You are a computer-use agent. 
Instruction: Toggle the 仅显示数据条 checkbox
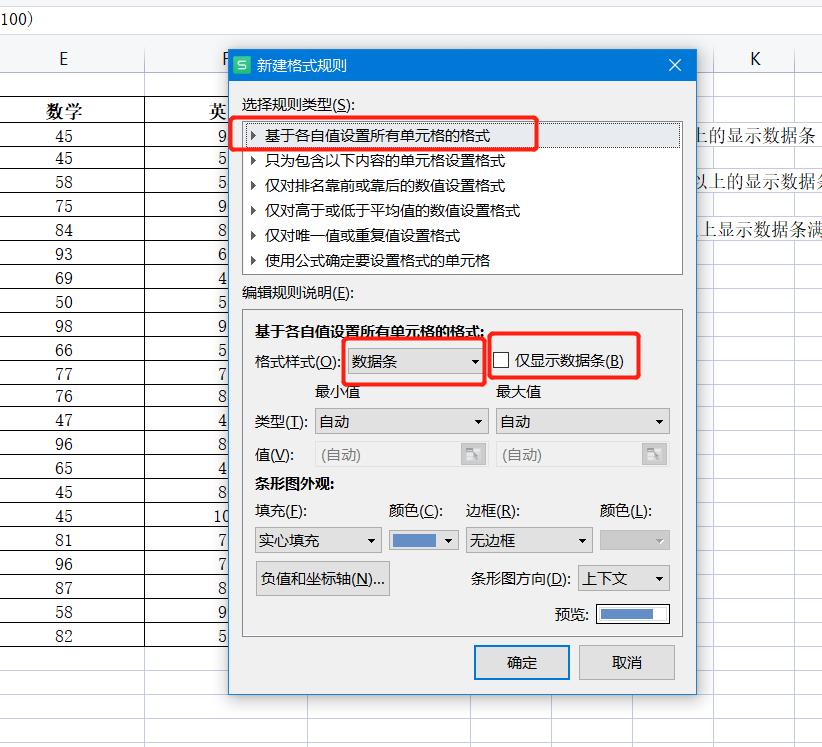click(499, 361)
